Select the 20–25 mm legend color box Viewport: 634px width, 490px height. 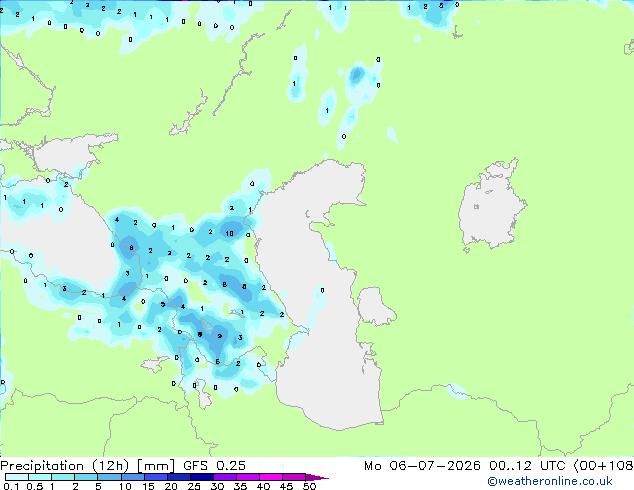[179, 477]
